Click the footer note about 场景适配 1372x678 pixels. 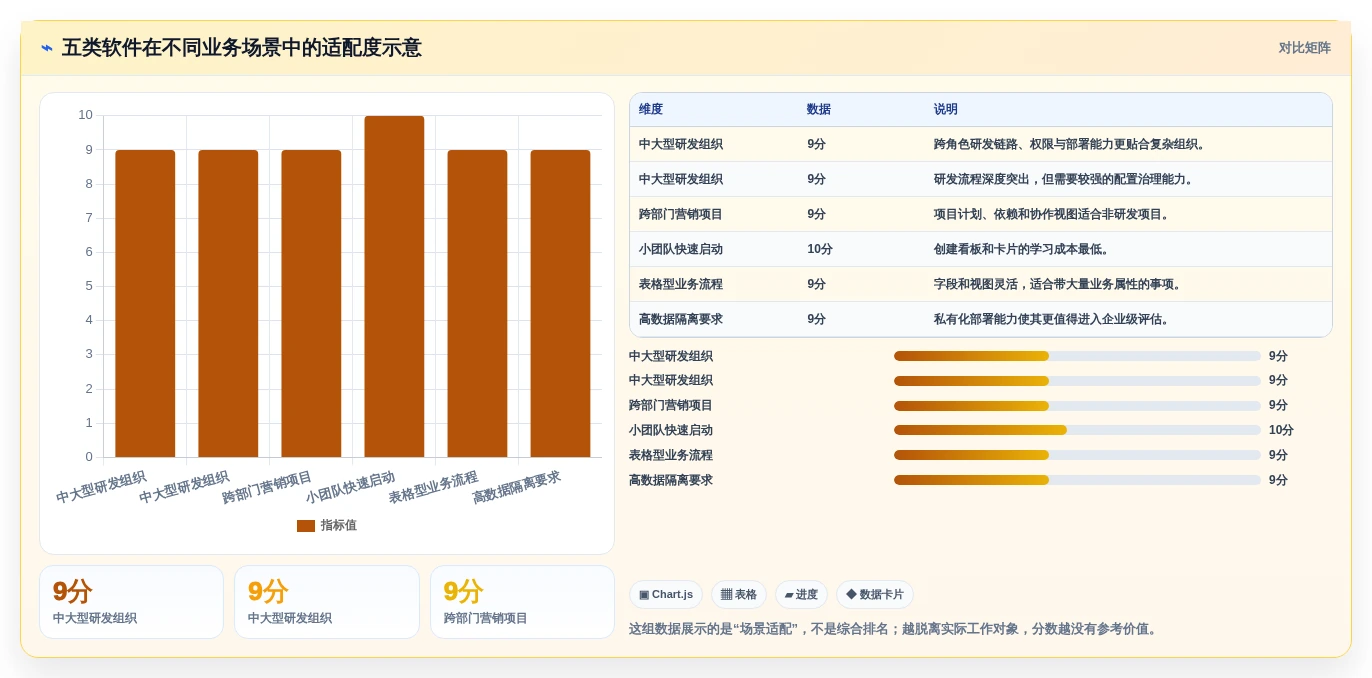click(894, 629)
